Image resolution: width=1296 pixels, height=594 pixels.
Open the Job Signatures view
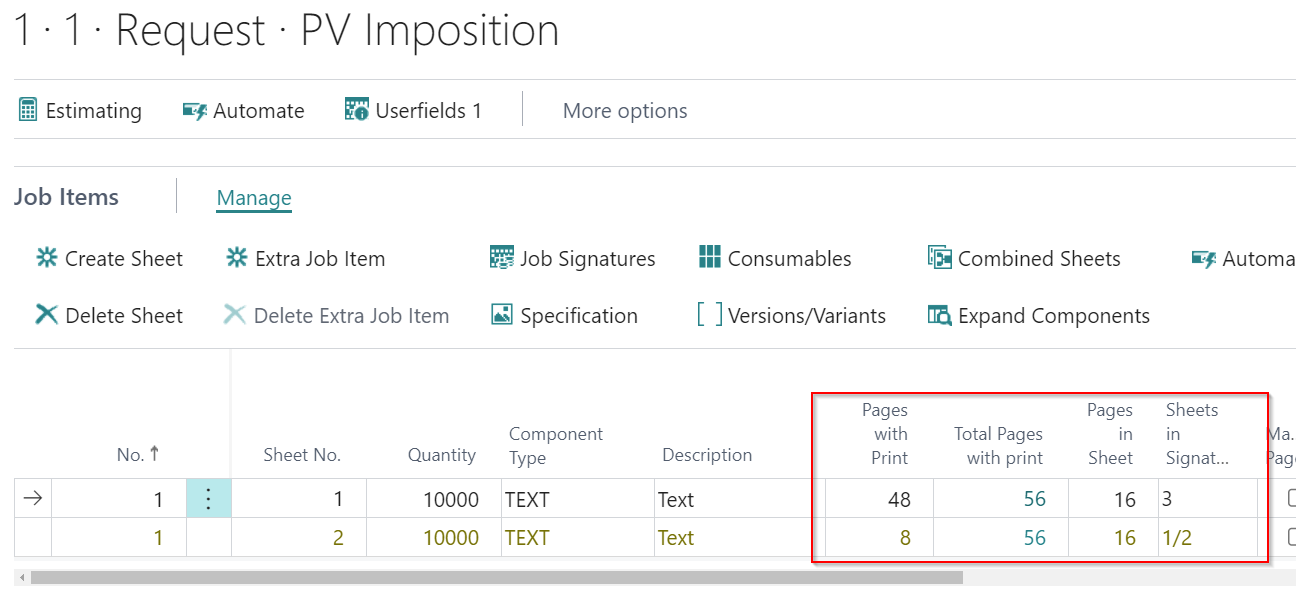pos(572,258)
